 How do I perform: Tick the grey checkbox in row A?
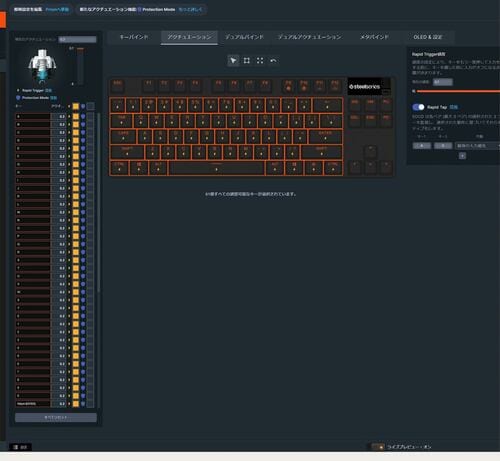[90, 116]
